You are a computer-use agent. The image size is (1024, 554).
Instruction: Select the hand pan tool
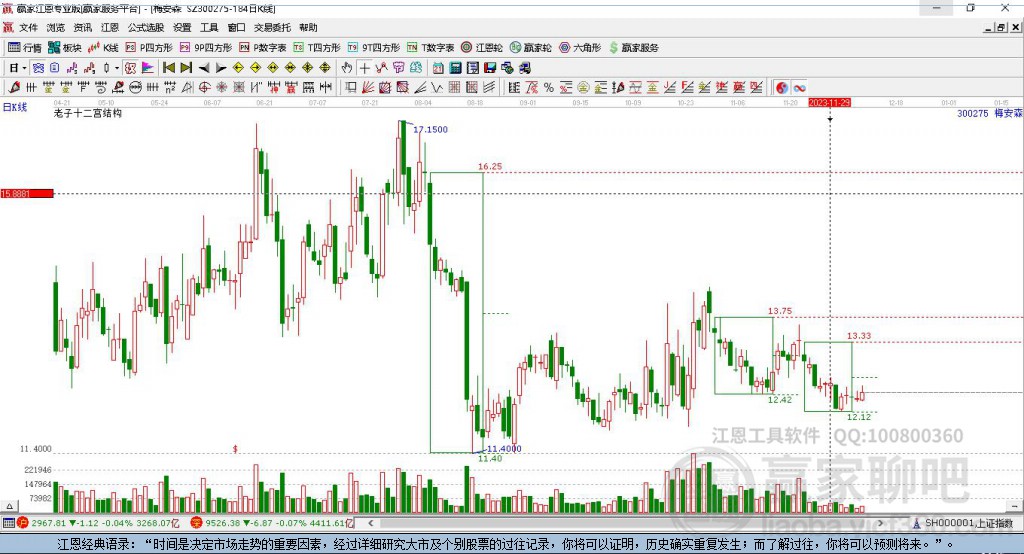[x=347, y=68]
